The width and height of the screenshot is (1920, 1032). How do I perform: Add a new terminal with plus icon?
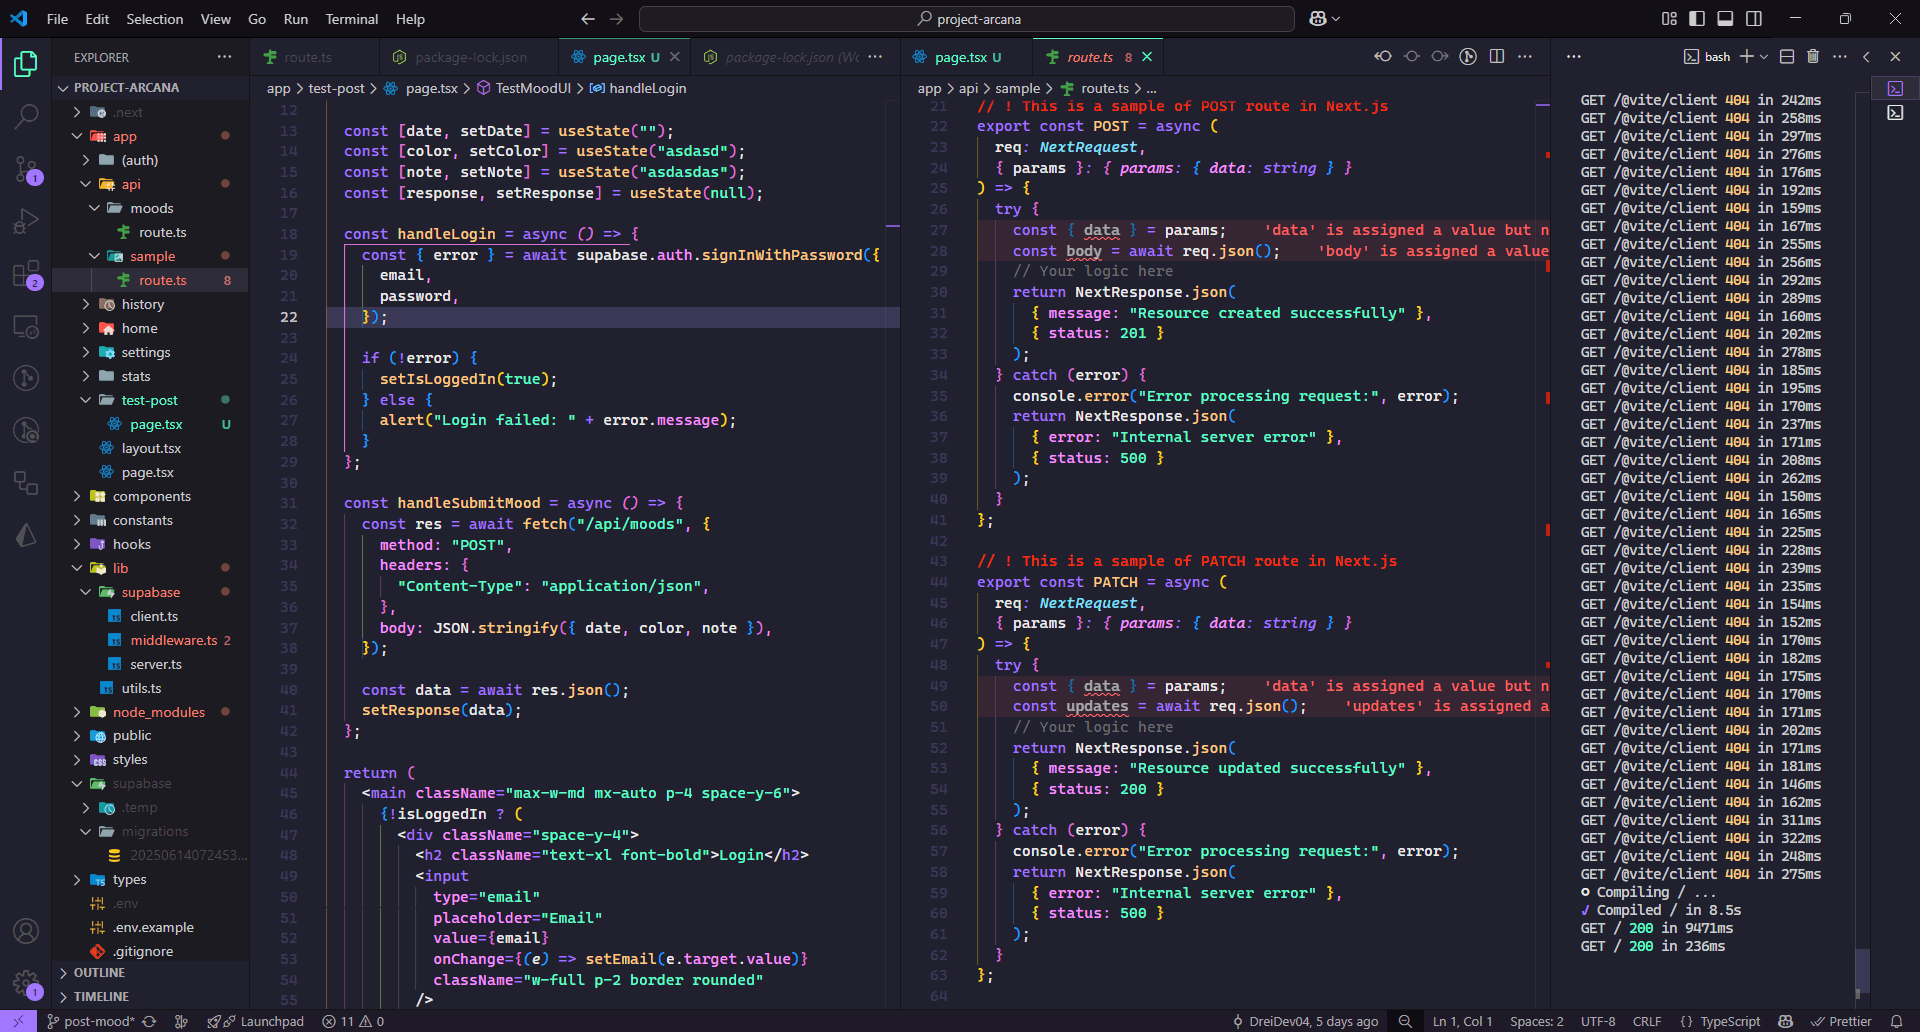[x=1746, y=57]
